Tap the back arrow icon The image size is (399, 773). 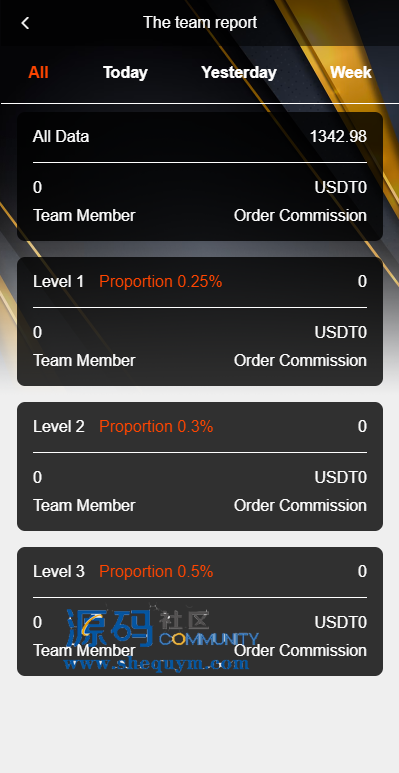click(25, 23)
